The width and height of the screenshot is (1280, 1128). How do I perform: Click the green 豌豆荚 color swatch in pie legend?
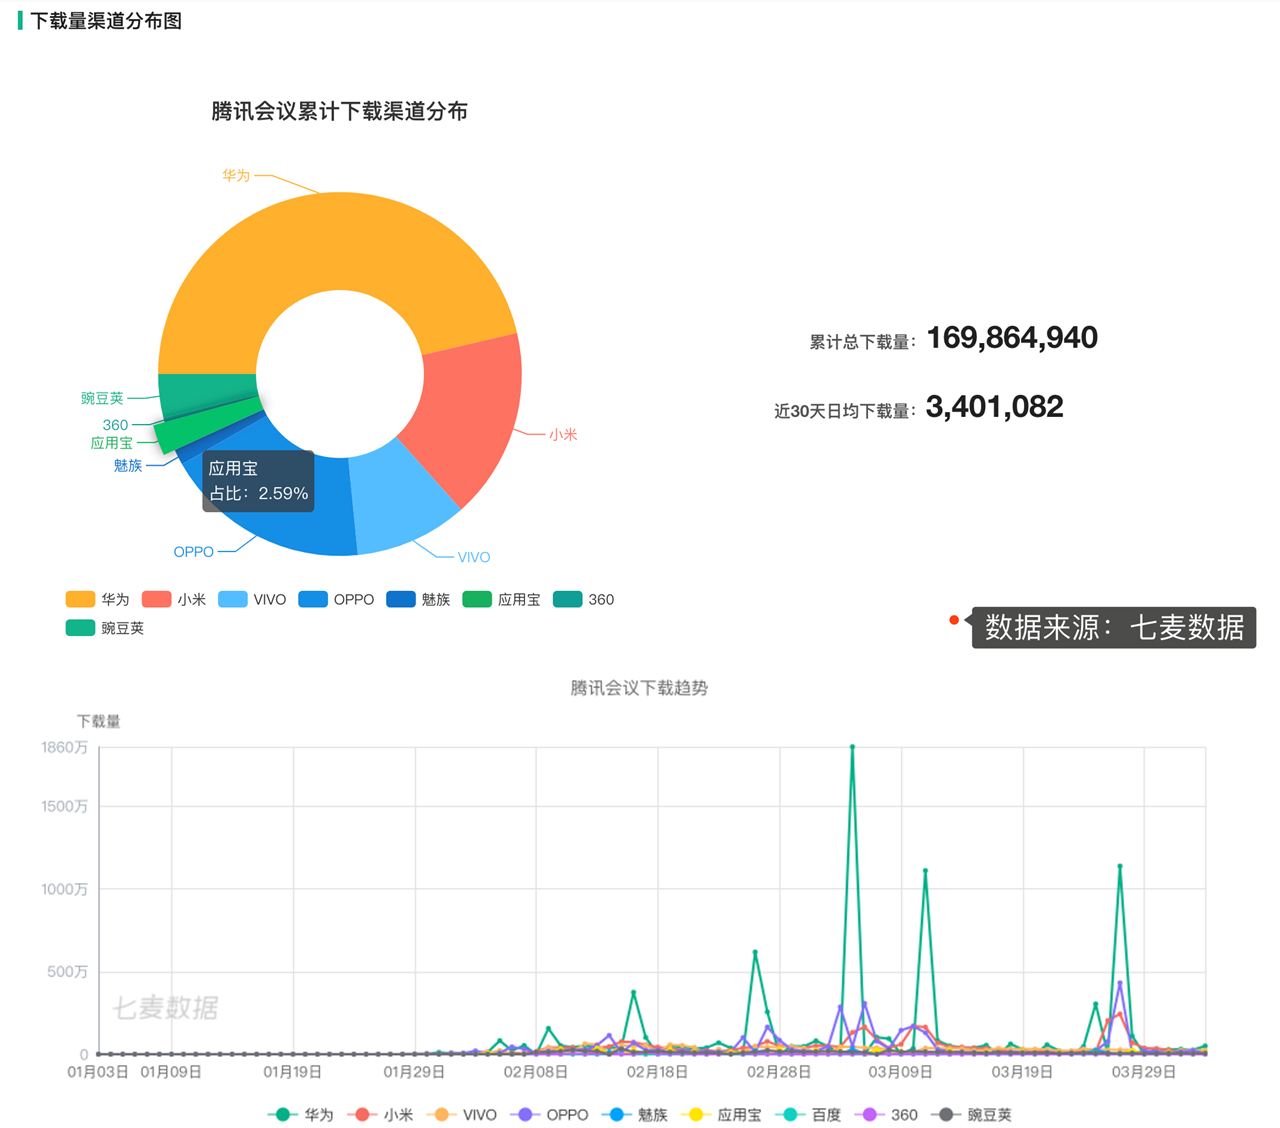pos(78,626)
